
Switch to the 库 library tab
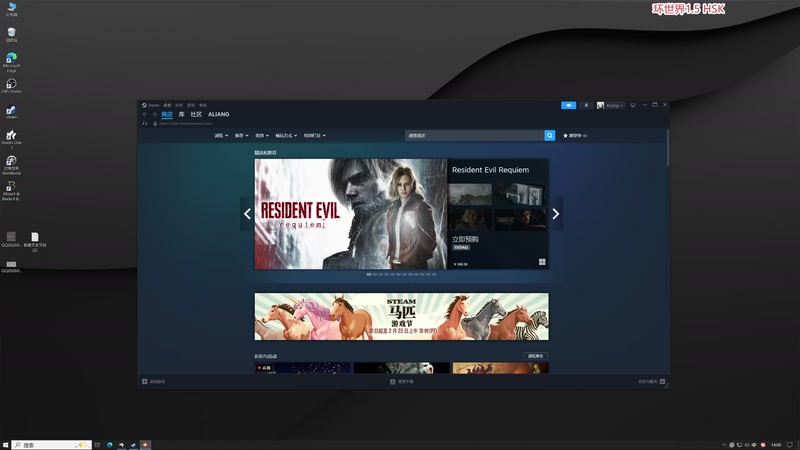[182, 114]
